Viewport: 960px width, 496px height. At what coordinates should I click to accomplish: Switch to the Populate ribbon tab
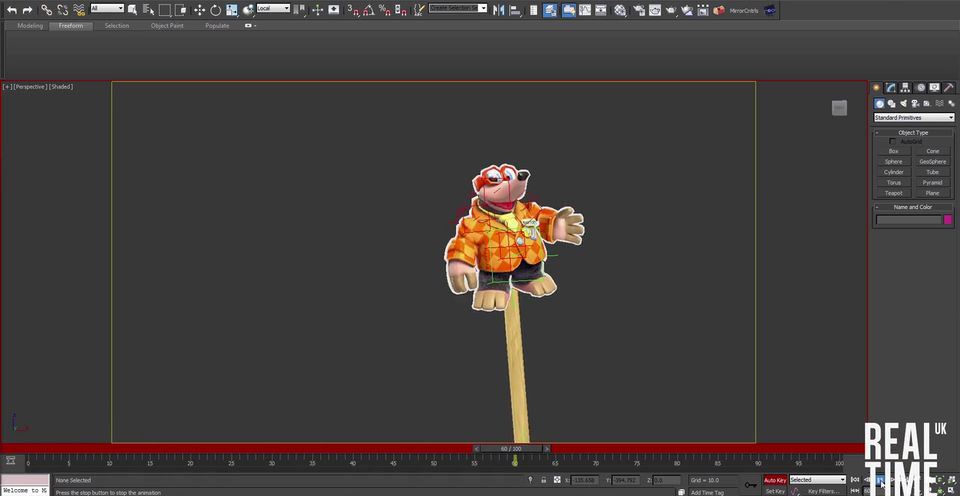(x=217, y=26)
